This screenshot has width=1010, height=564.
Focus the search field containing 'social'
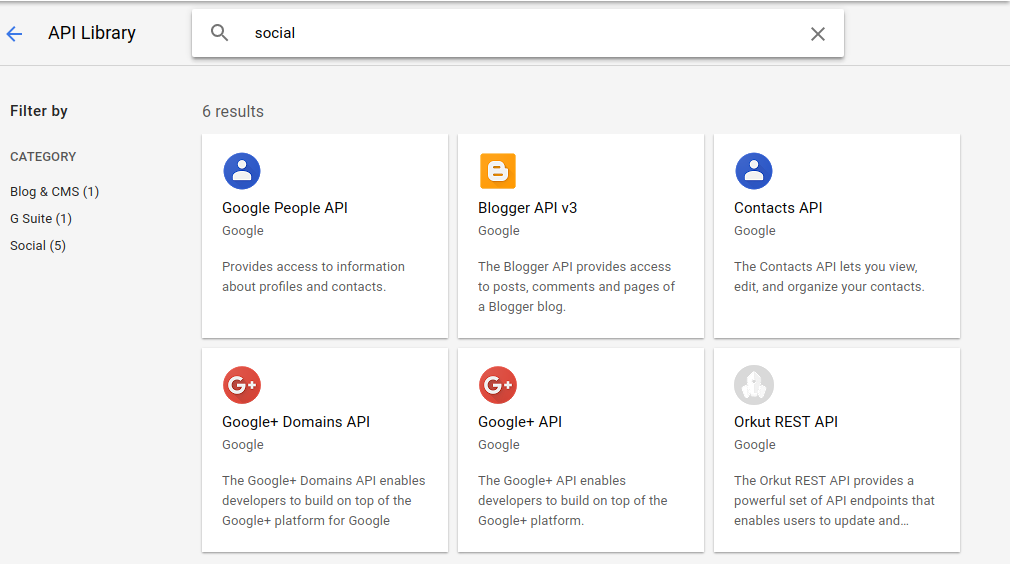[518, 33]
